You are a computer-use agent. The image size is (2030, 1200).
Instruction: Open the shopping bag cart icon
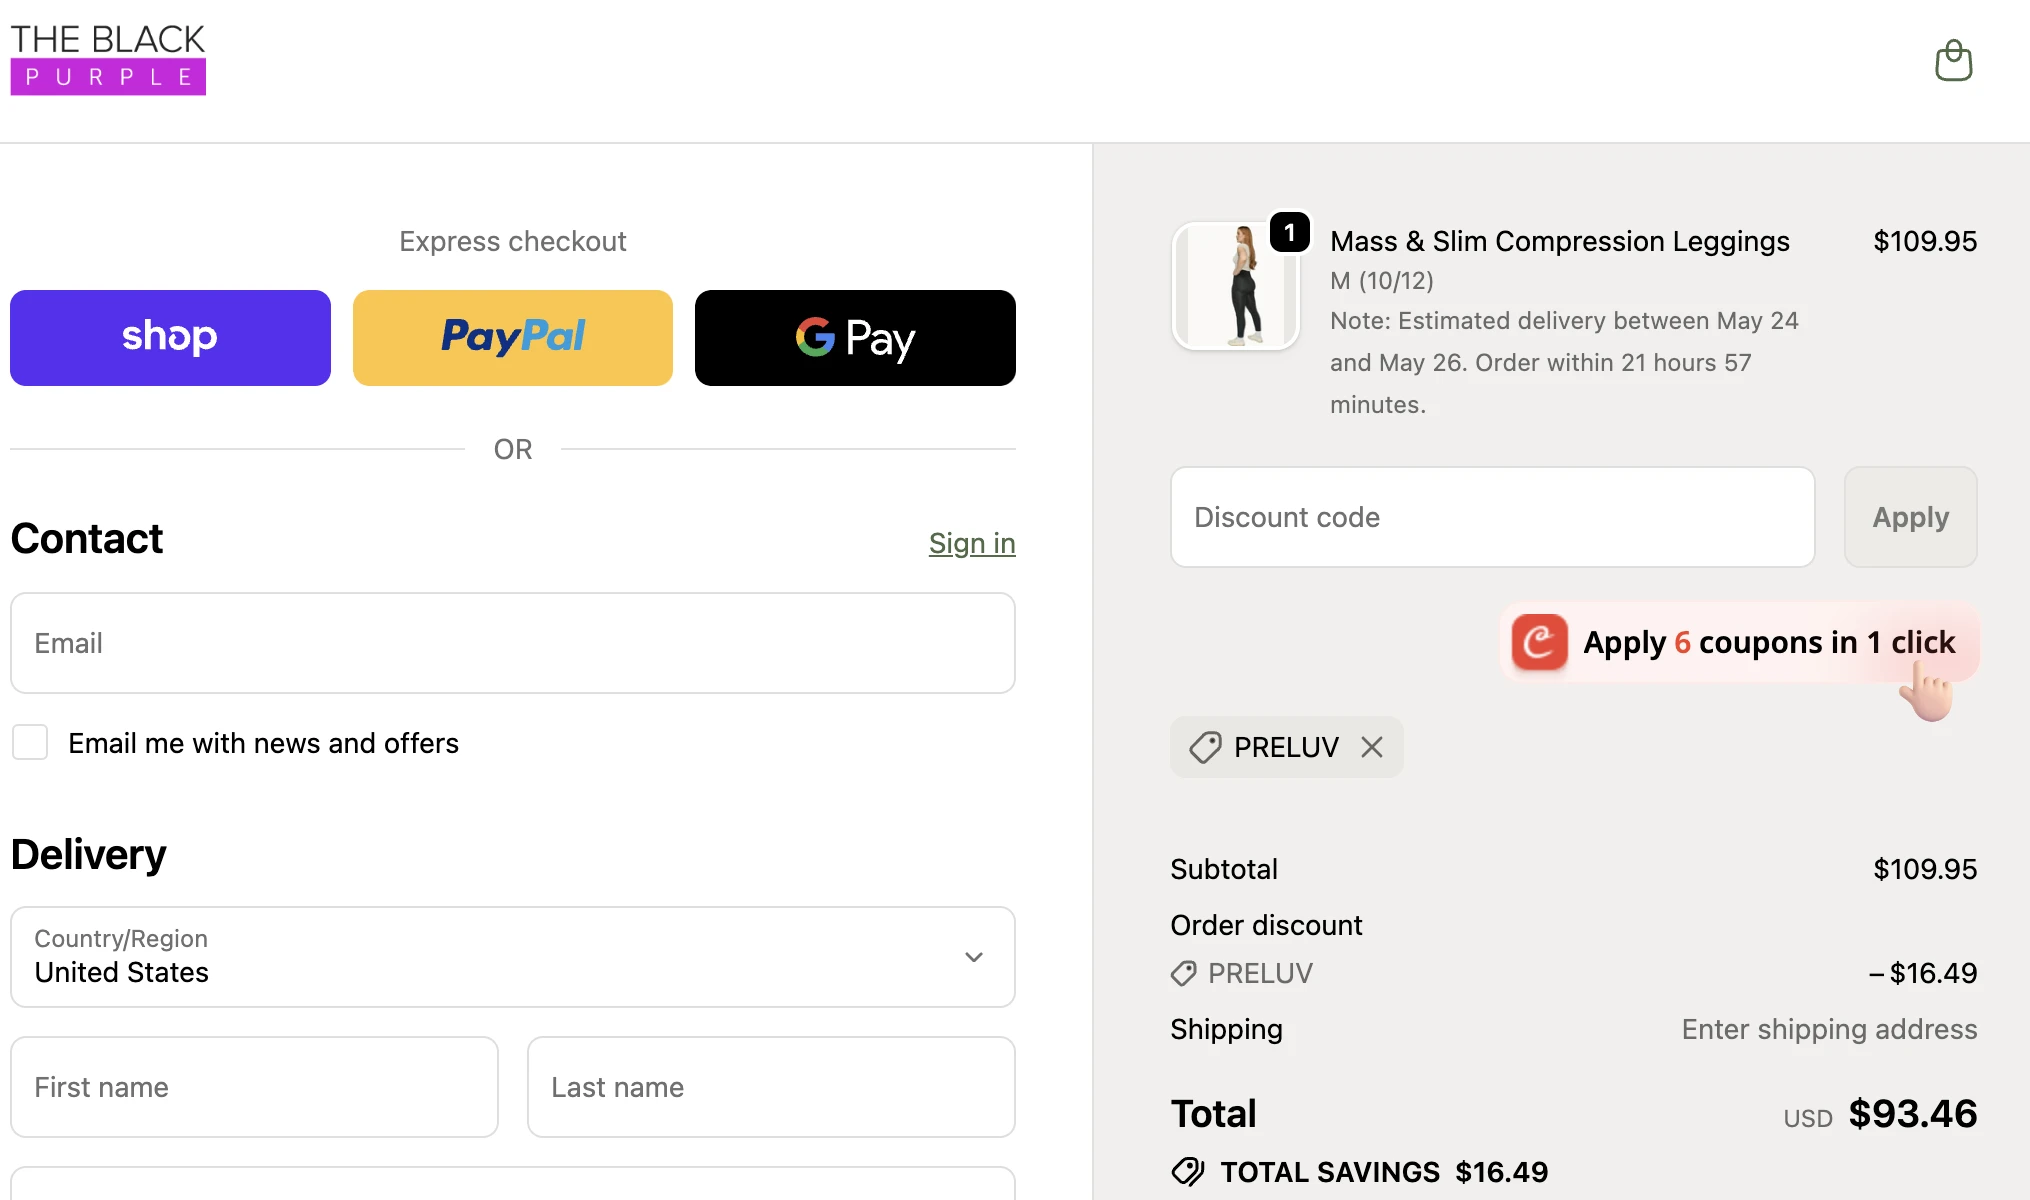click(x=1953, y=61)
